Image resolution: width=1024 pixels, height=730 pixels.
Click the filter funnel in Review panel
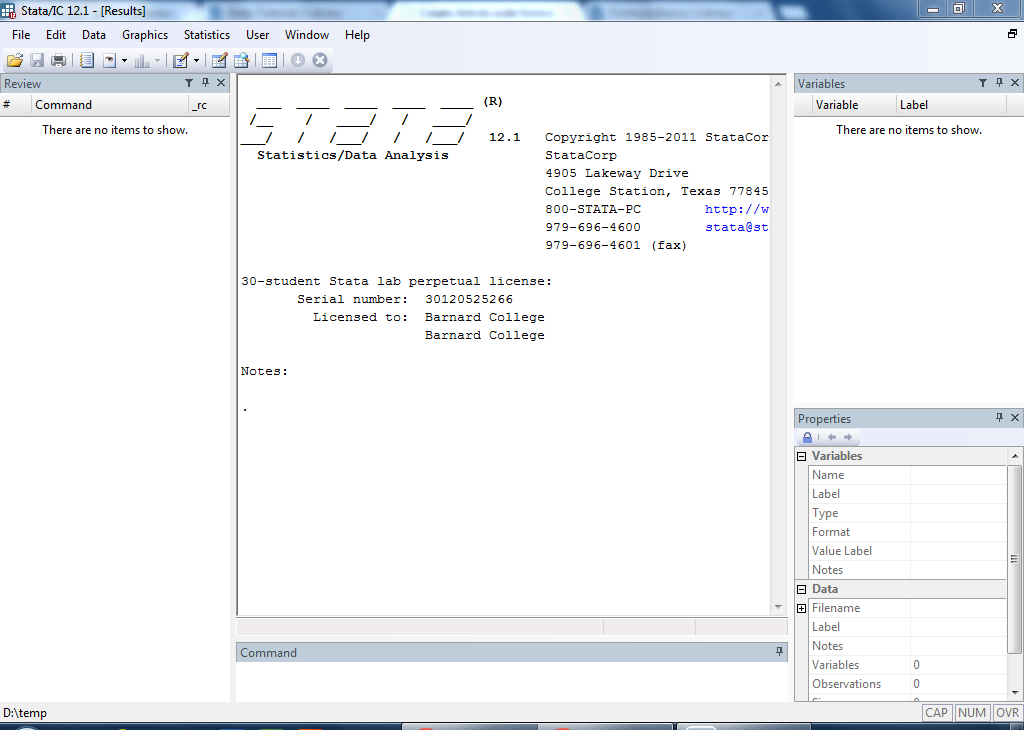coord(189,83)
